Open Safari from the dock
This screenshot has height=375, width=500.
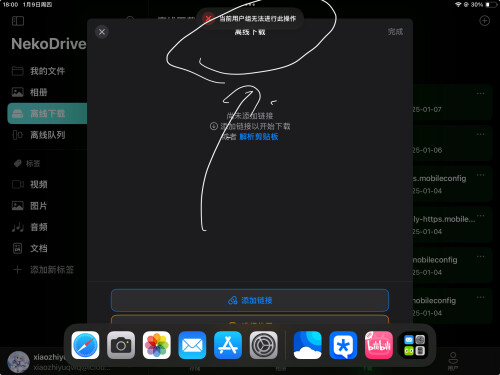[85, 345]
